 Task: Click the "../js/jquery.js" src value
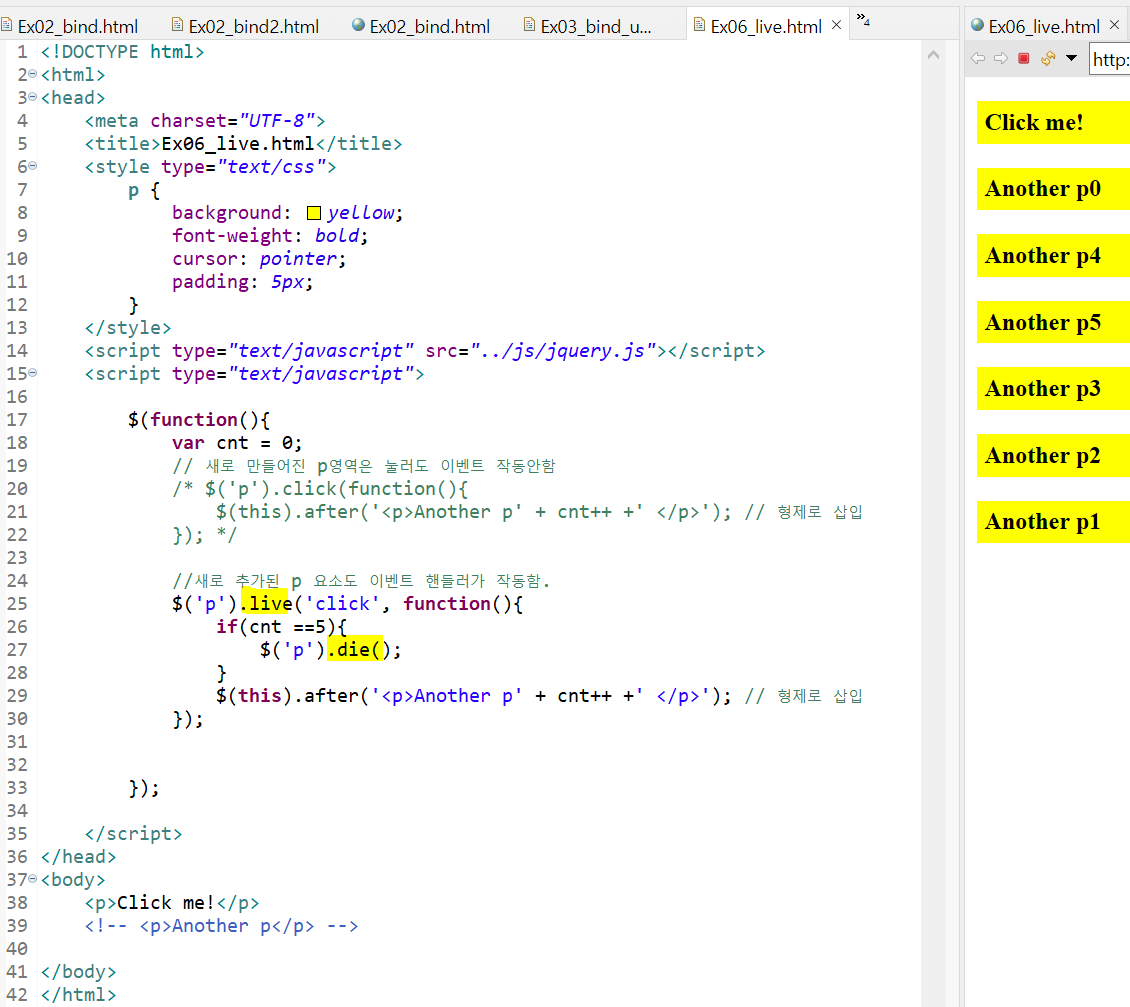(x=563, y=350)
